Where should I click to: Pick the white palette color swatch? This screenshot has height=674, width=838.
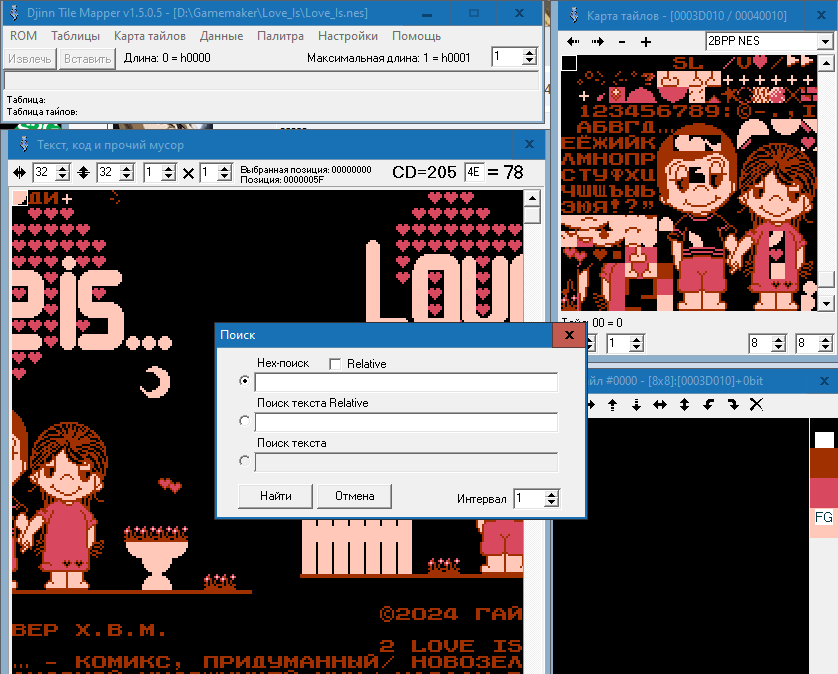tap(824, 439)
